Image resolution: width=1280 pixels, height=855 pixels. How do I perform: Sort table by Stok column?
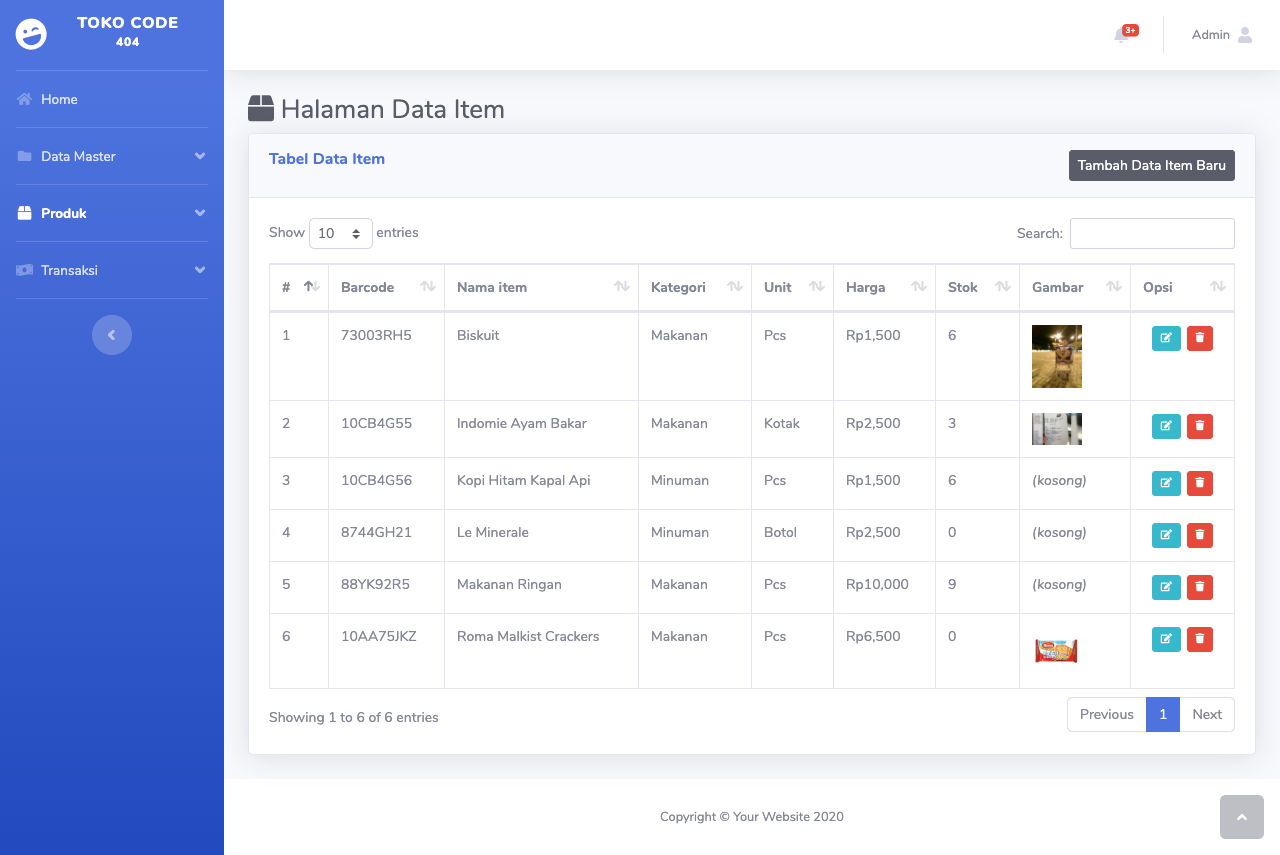pyautogui.click(x=977, y=287)
